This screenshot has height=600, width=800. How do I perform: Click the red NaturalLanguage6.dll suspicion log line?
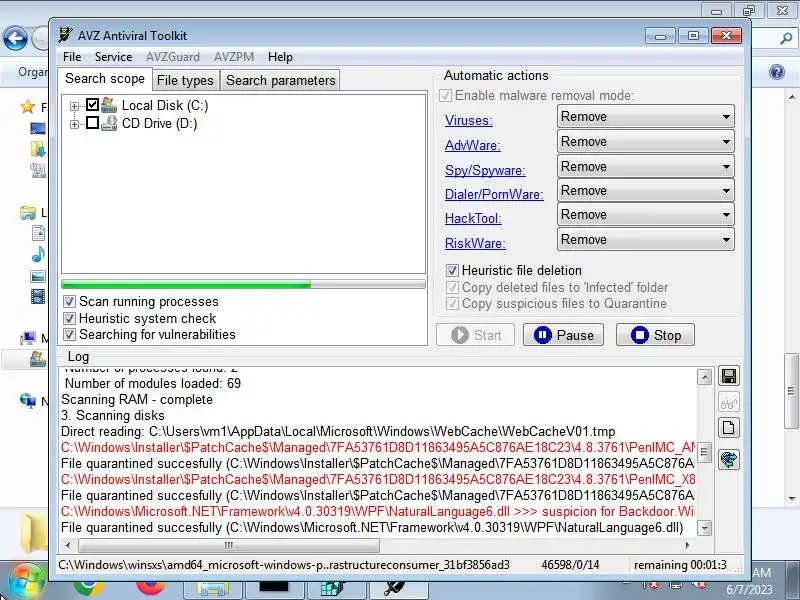[378, 512]
